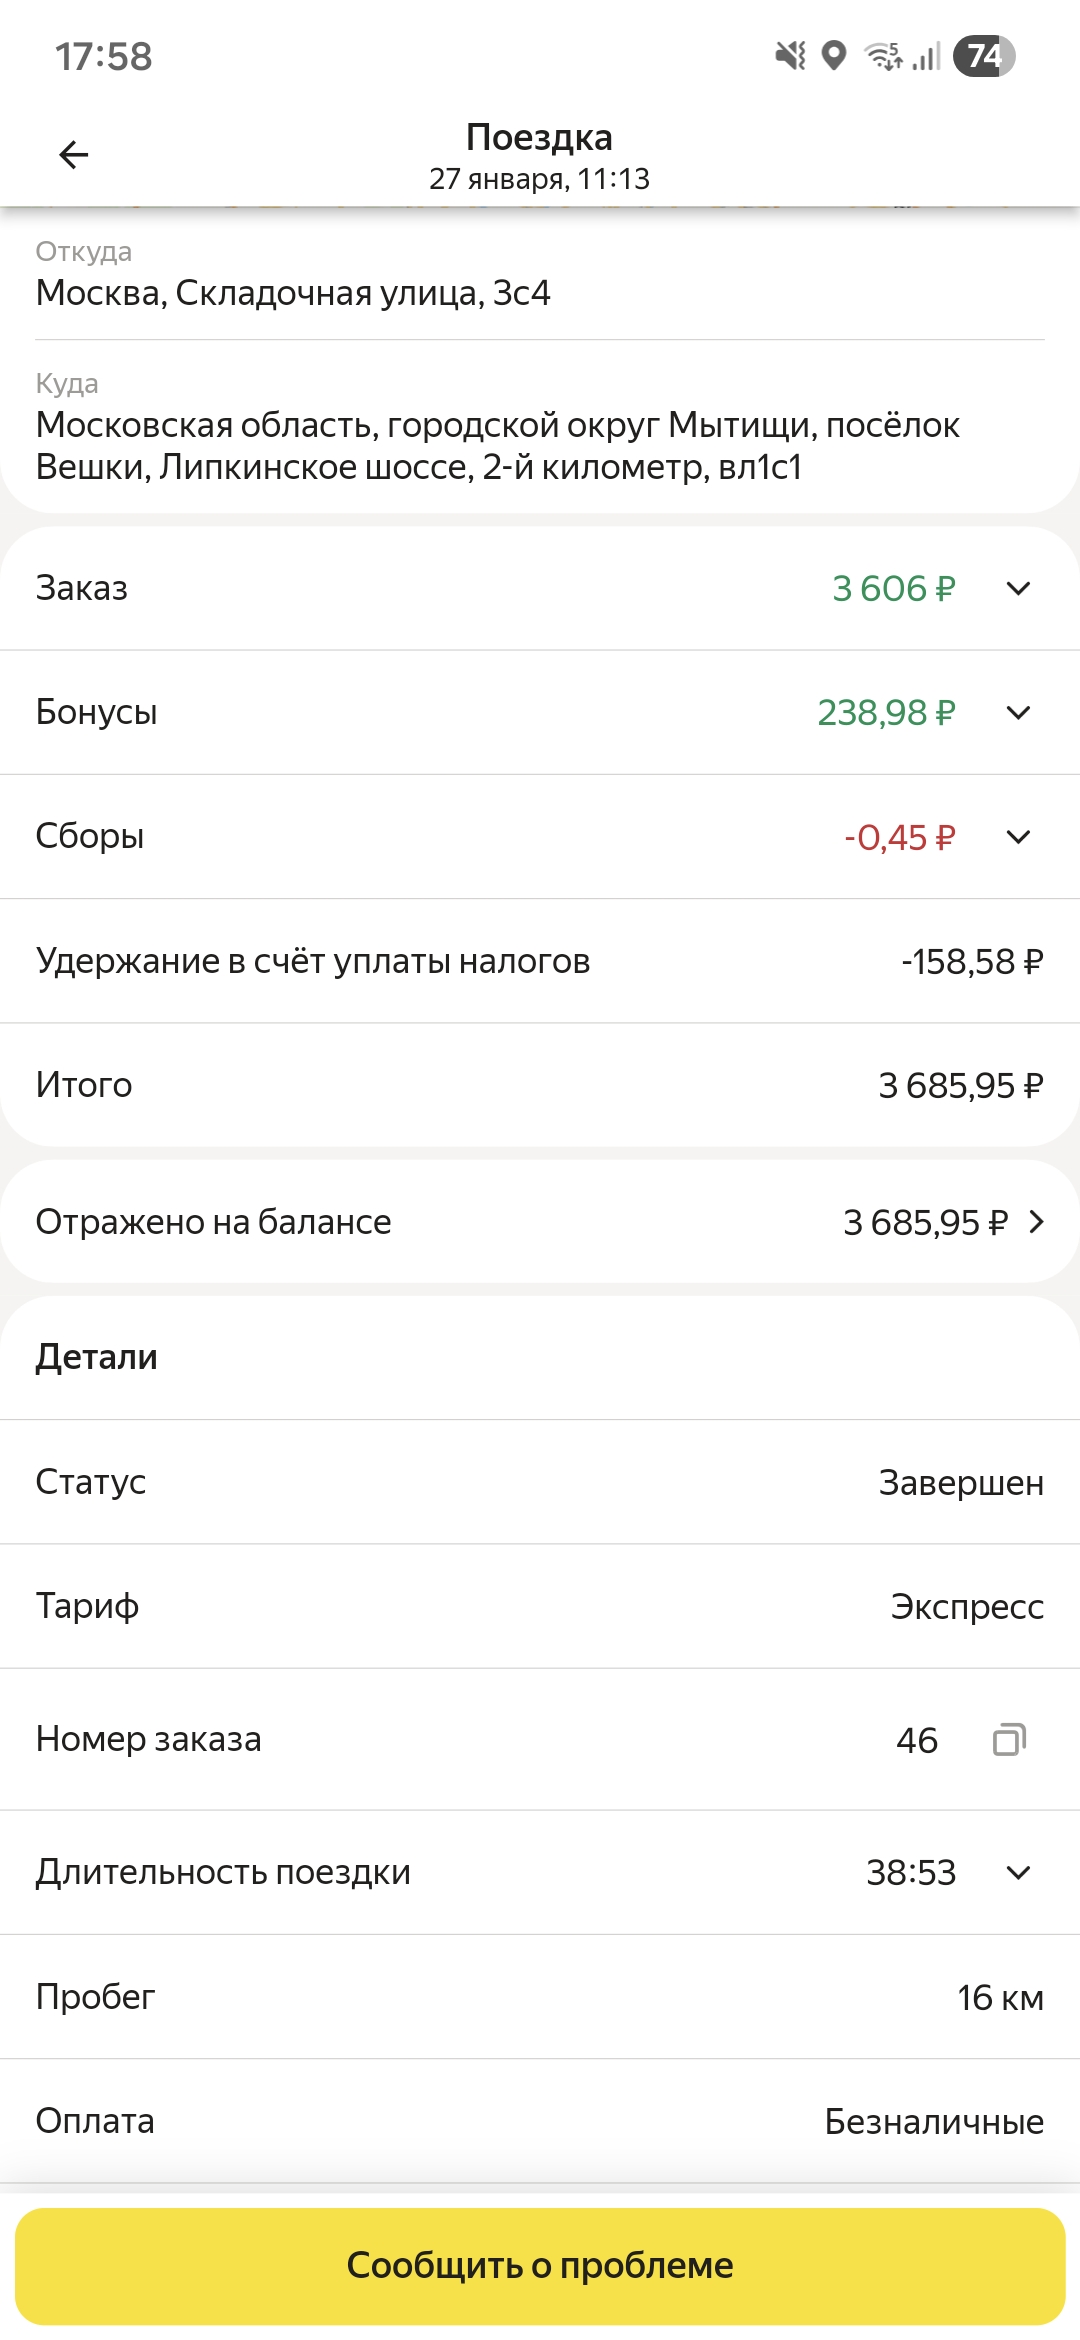Tap the Удержание в счёт уплаты налогов row
This screenshot has height=2340, width=1080.
(x=540, y=961)
